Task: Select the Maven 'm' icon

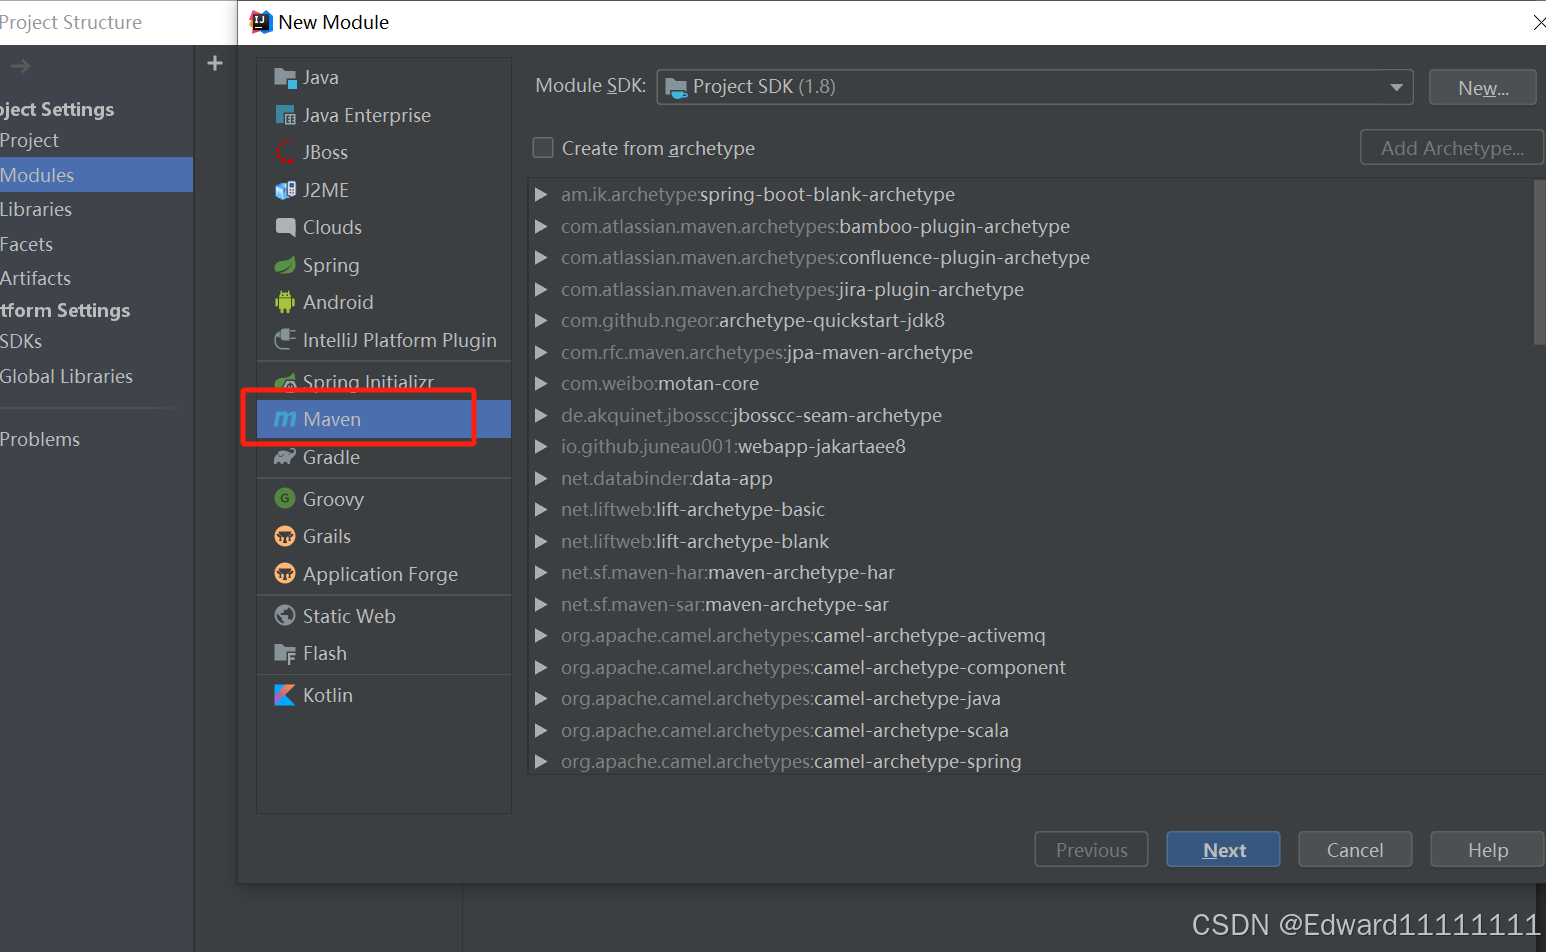Action: coord(285,419)
